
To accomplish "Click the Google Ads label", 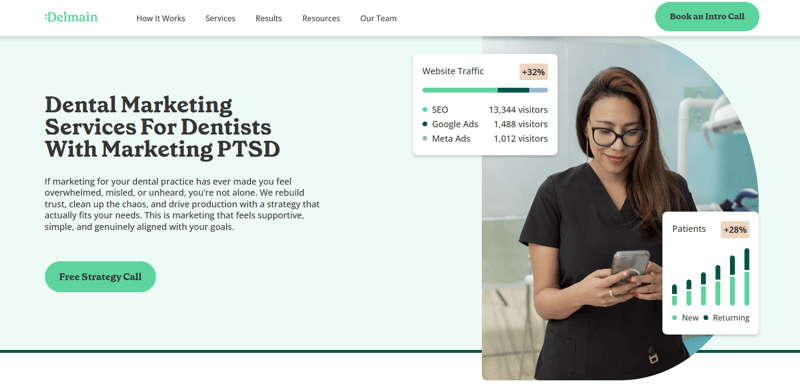I will click(x=455, y=124).
